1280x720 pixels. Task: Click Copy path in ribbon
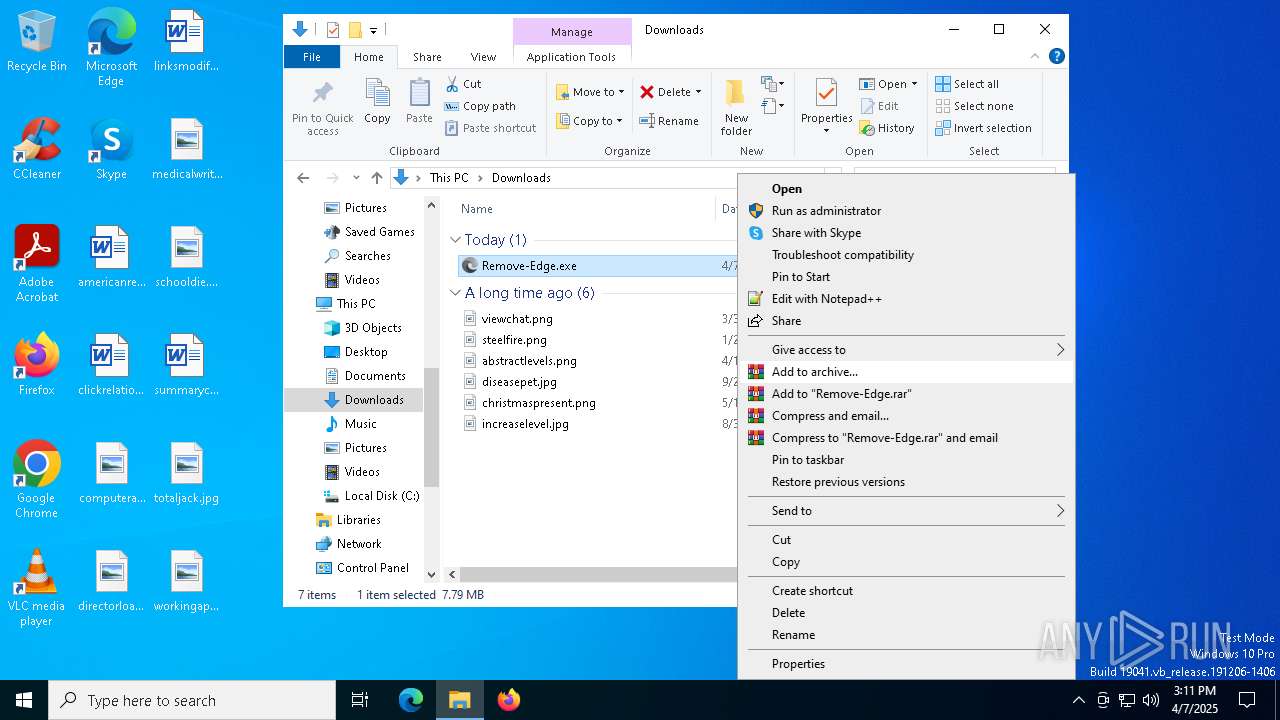[x=480, y=106]
